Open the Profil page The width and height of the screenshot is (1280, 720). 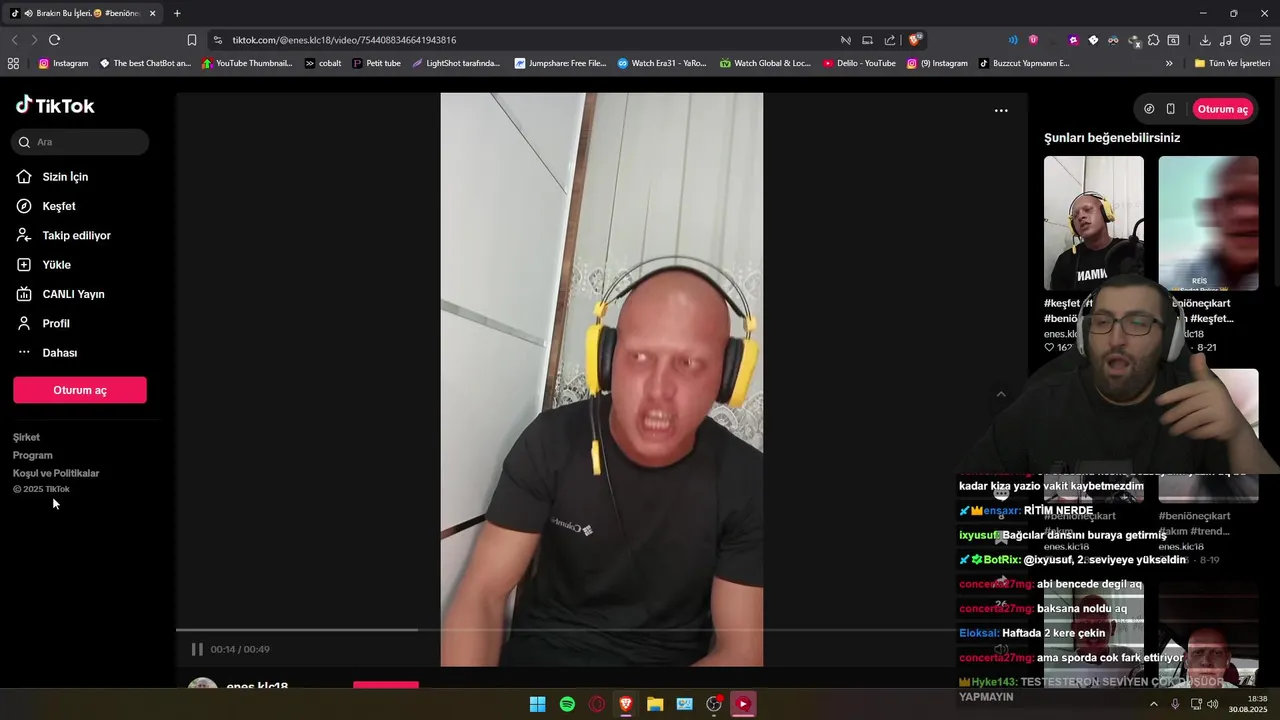coord(56,324)
